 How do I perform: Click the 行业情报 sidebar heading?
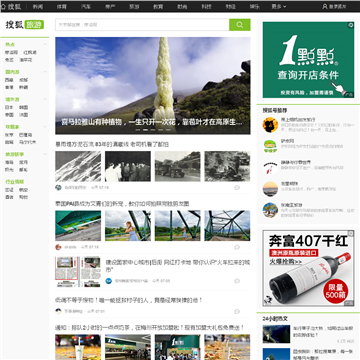14,182
